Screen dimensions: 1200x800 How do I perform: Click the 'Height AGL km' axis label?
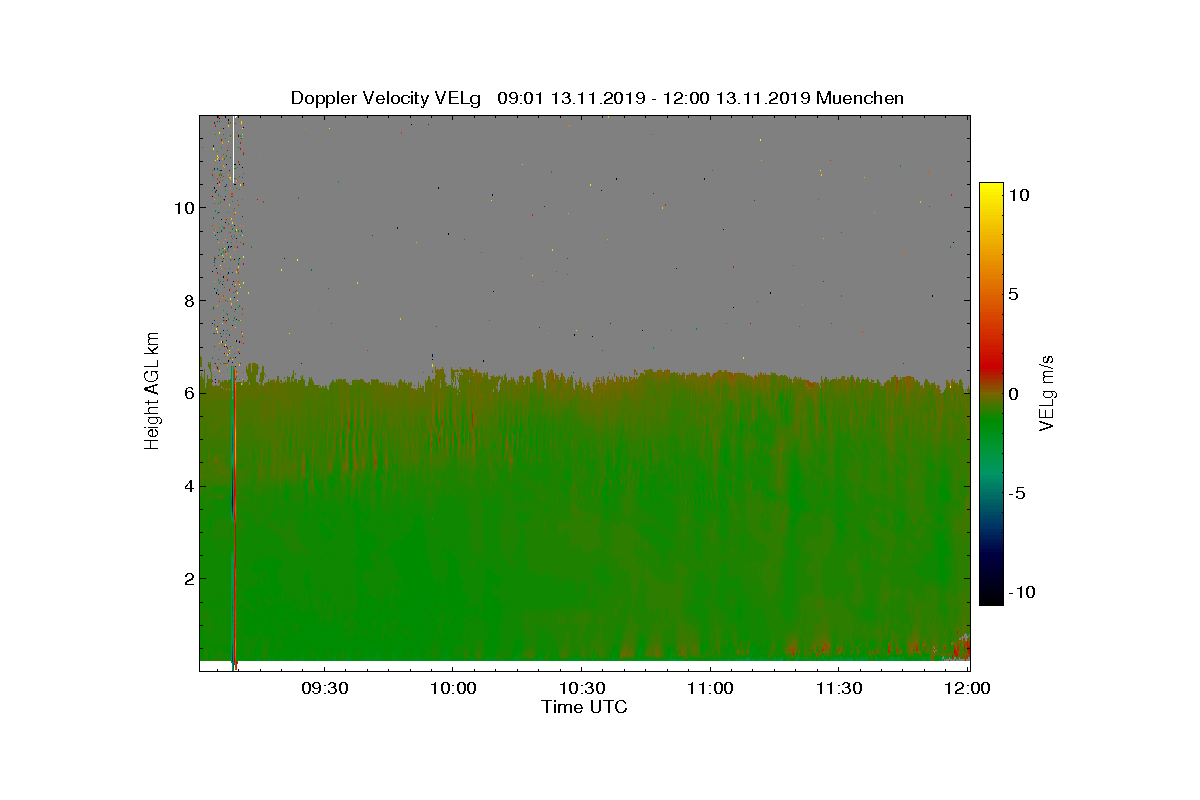click(152, 392)
